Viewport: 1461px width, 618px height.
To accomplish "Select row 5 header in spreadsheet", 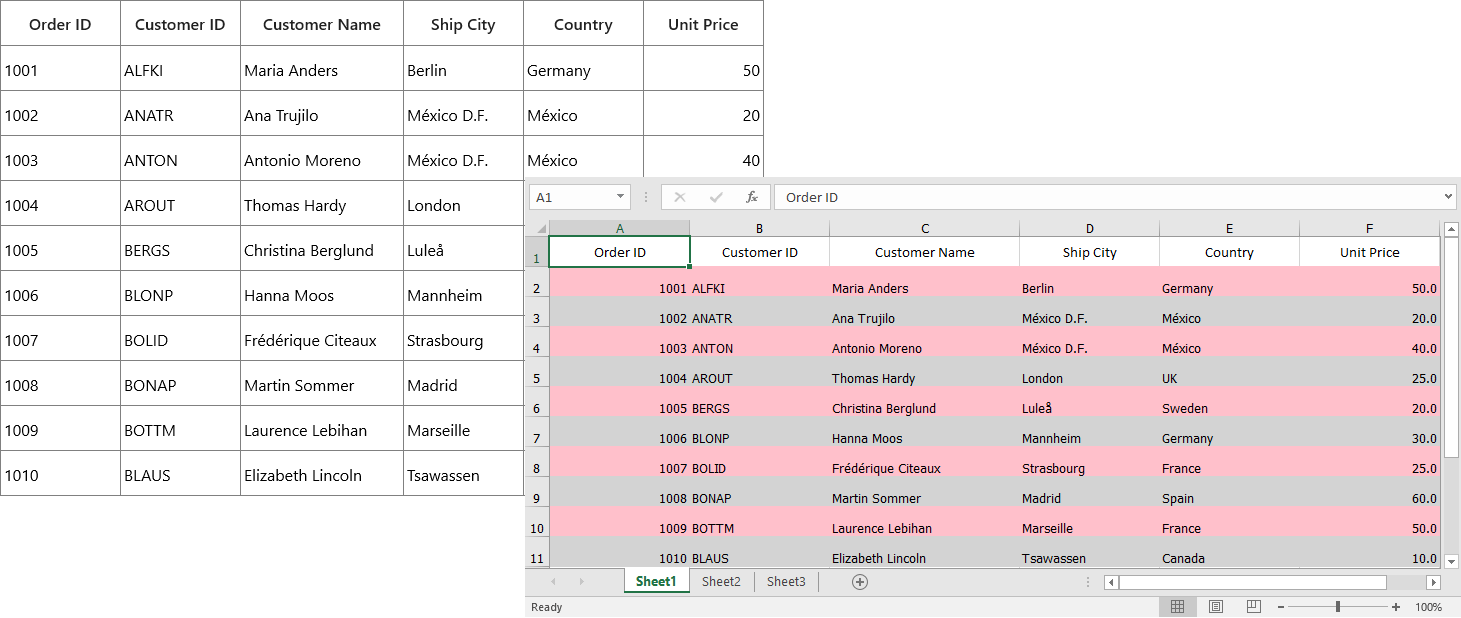I will click(537, 372).
